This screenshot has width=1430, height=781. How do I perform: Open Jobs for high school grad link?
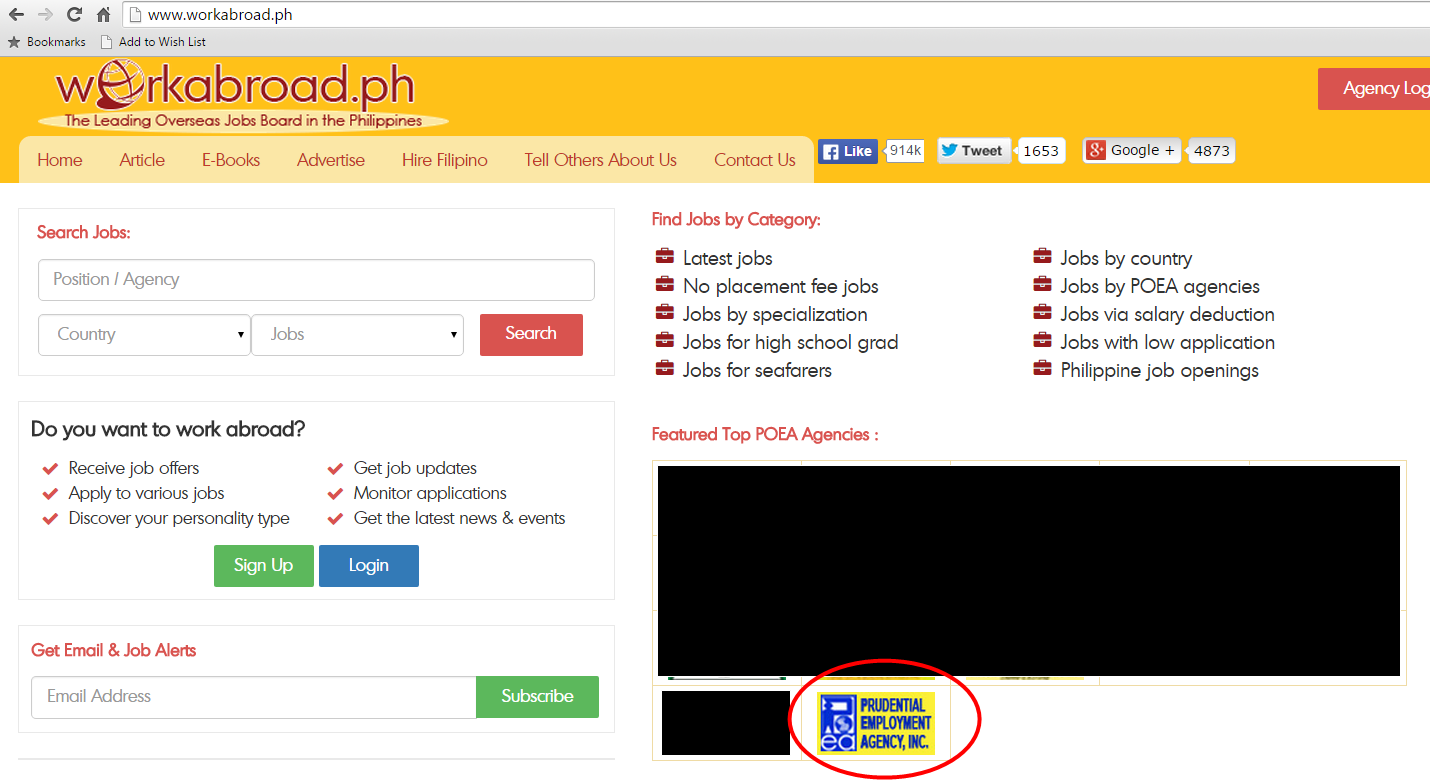click(x=791, y=343)
